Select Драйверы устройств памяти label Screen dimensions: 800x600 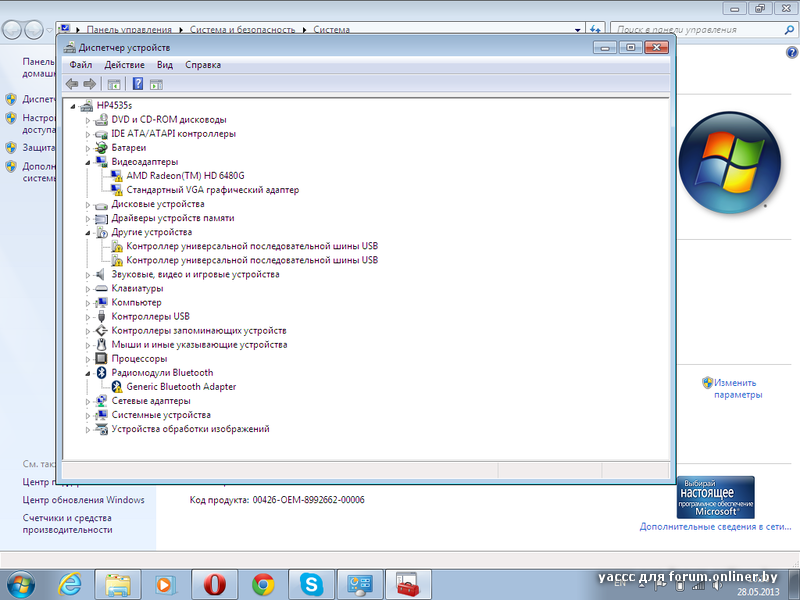(x=173, y=218)
